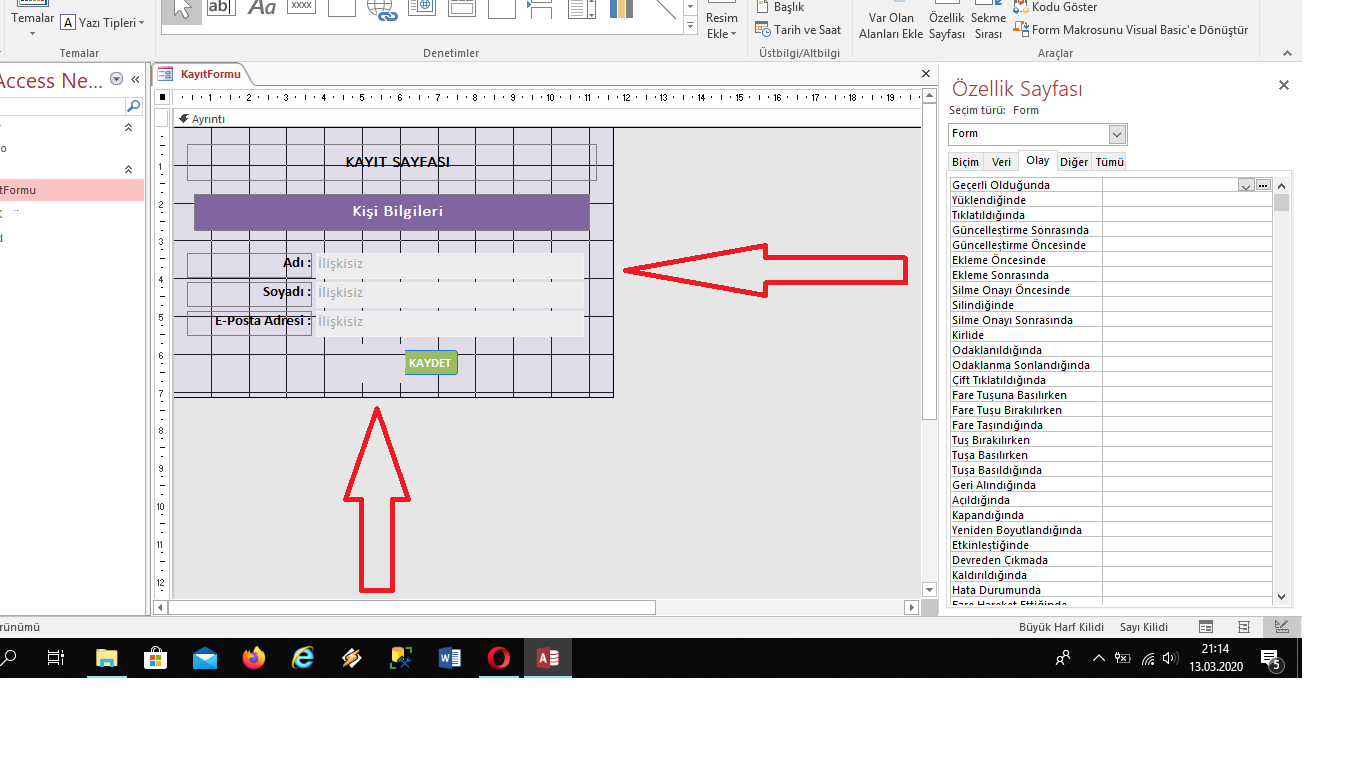The width and height of the screenshot is (1366, 768).
Task: Open builder button (…) for Geçerli Olduğunda
Action: (x=1263, y=185)
